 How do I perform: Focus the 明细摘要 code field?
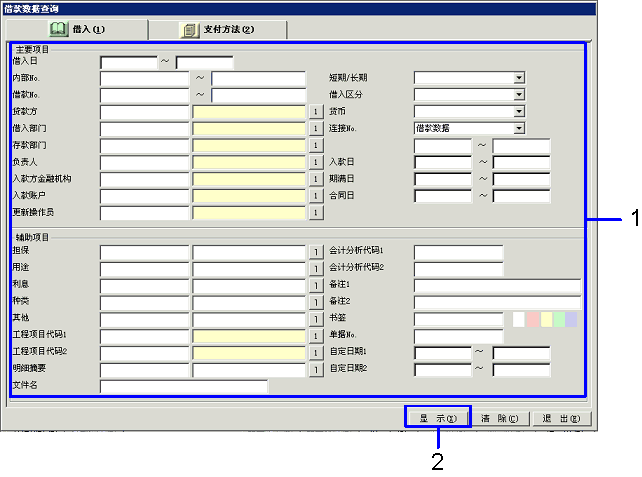coord(145,370)
